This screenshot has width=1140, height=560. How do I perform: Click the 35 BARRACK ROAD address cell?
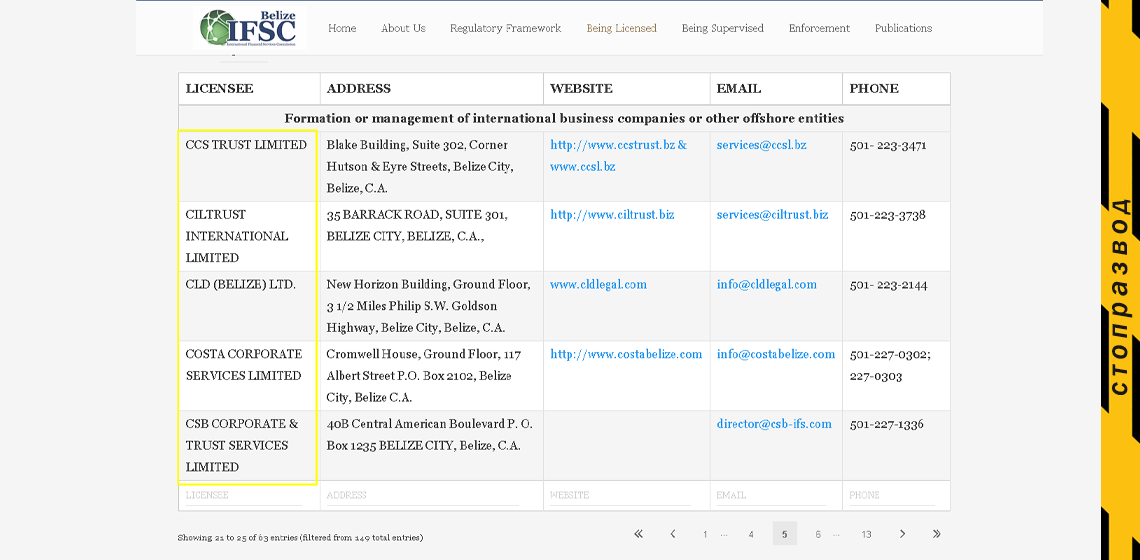click(x=432, y=236)
